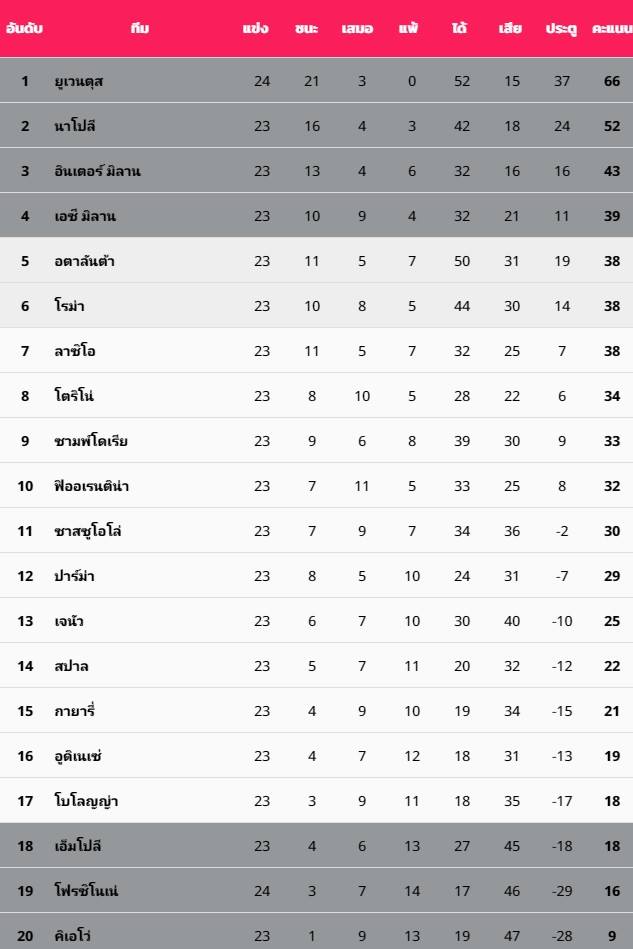
Task: Open the เอซี มิลาน team entry
Action: [x=85, y=216]
